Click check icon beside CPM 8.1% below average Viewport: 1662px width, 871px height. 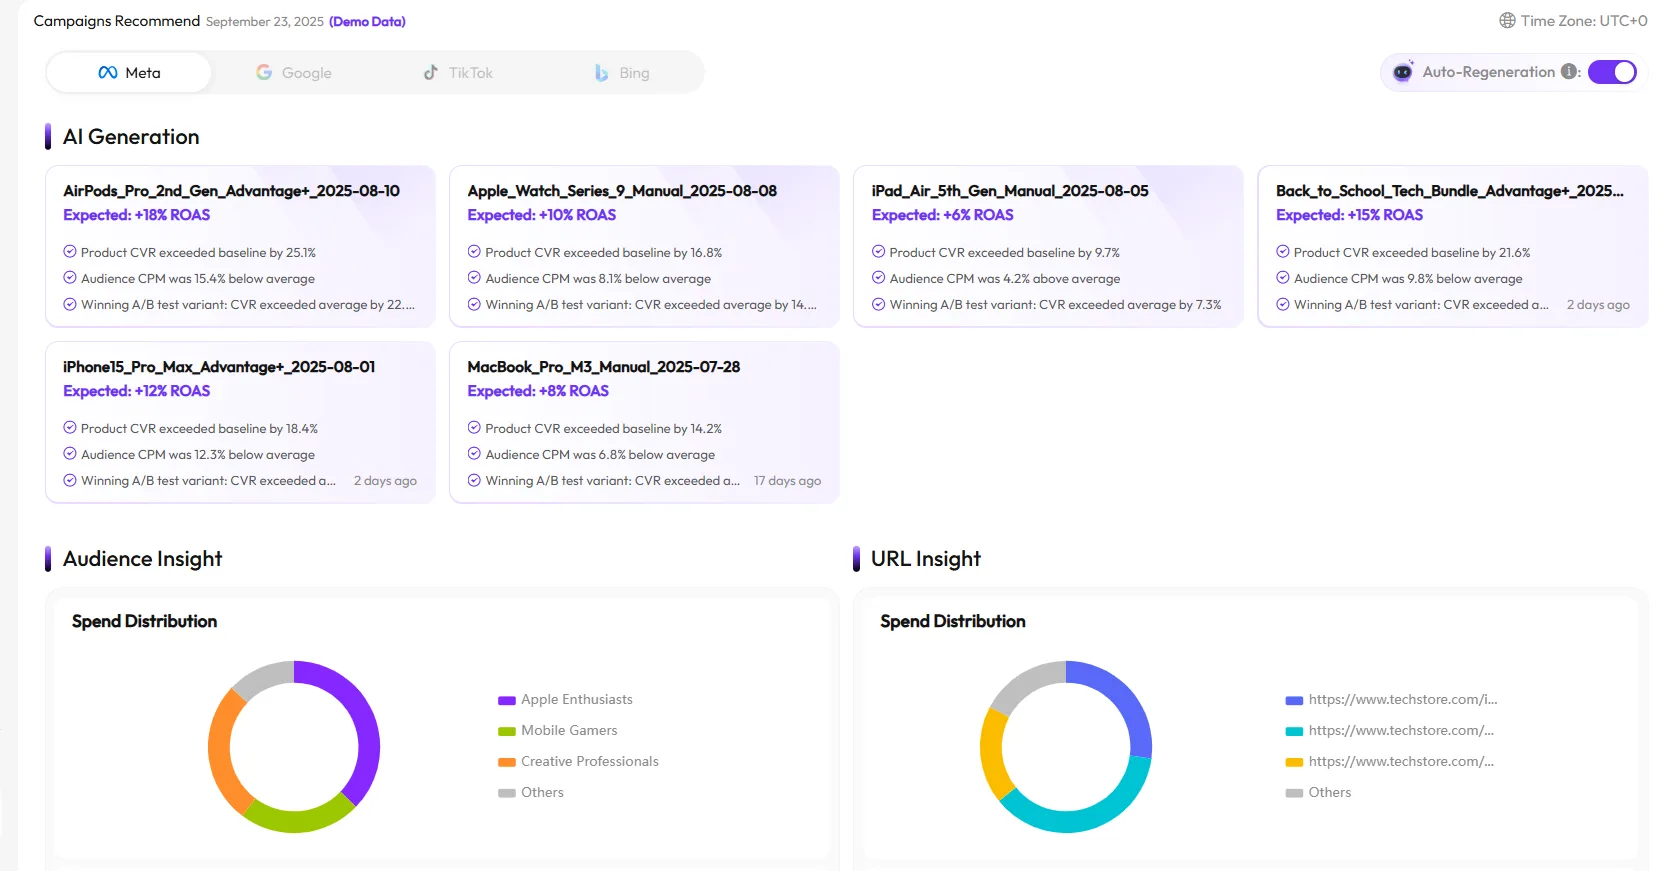pyautogui.click(x=474, y=278)
